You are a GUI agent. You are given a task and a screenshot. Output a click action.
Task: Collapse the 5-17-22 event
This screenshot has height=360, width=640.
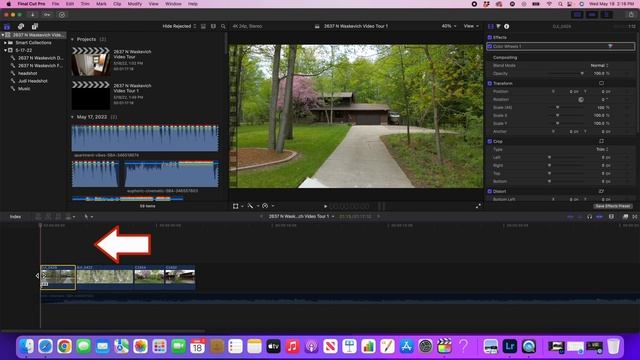coord(5,50)
